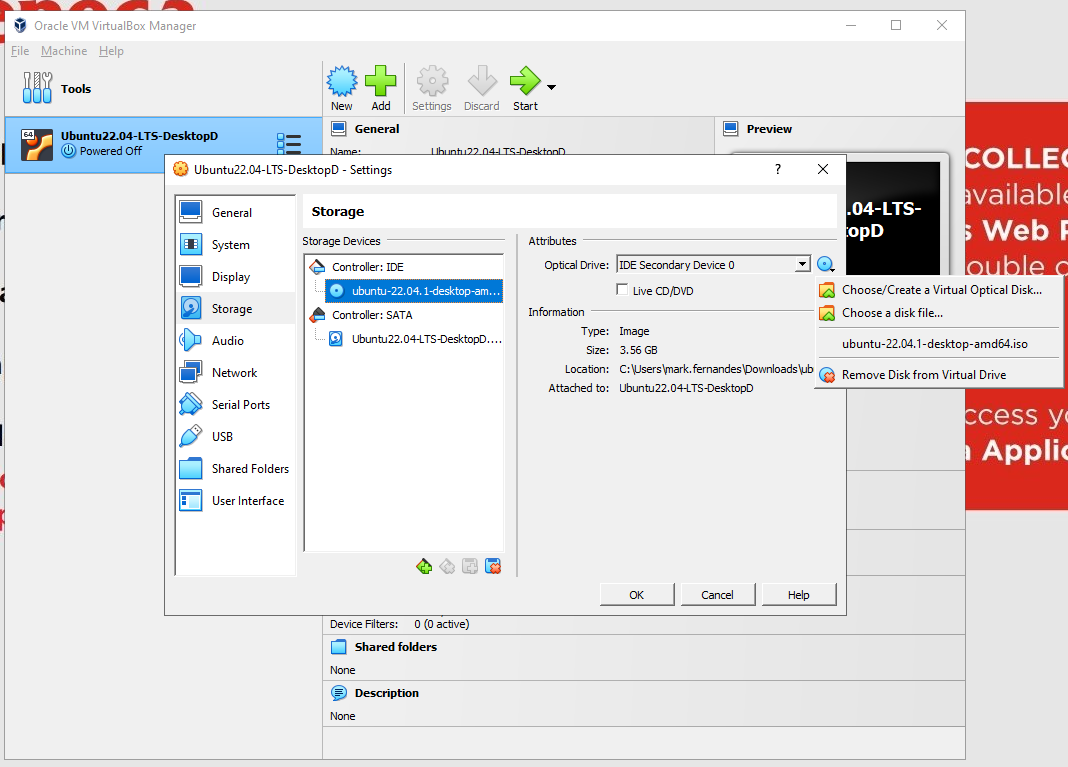The width and height of the screenshot is (1068, 767).
Task: Click the Help button in settings dialog
Action: coord(799,593)
